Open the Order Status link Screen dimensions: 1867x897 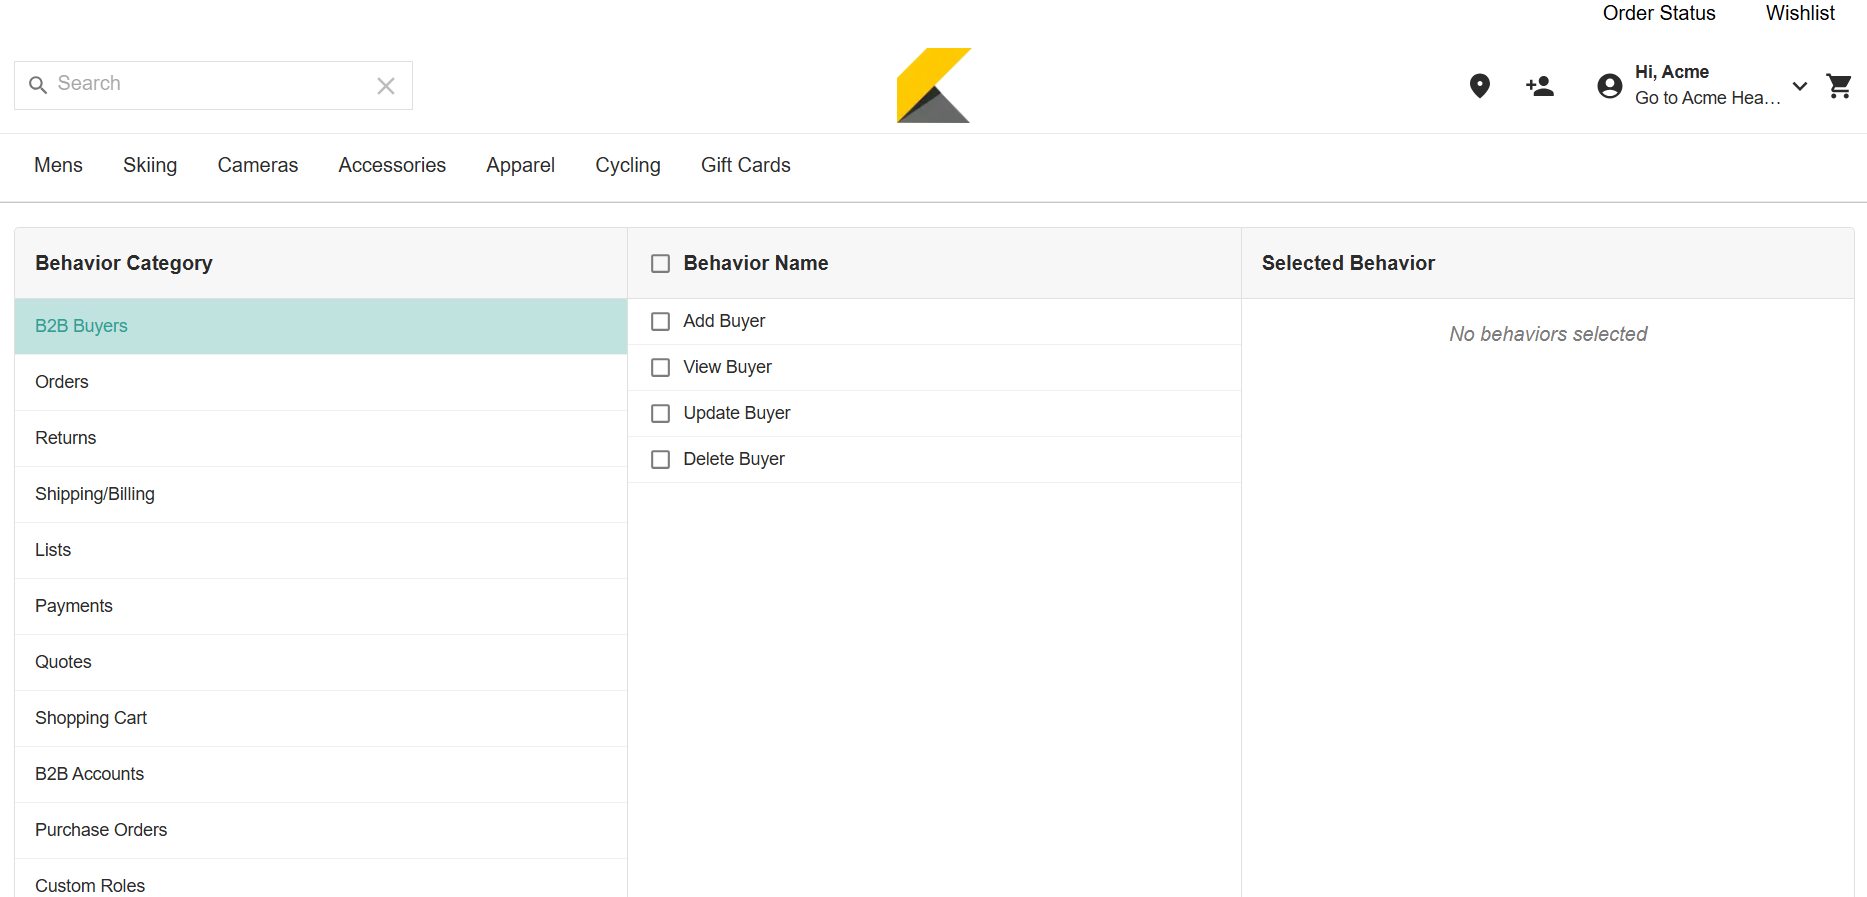click(1659, 13)
